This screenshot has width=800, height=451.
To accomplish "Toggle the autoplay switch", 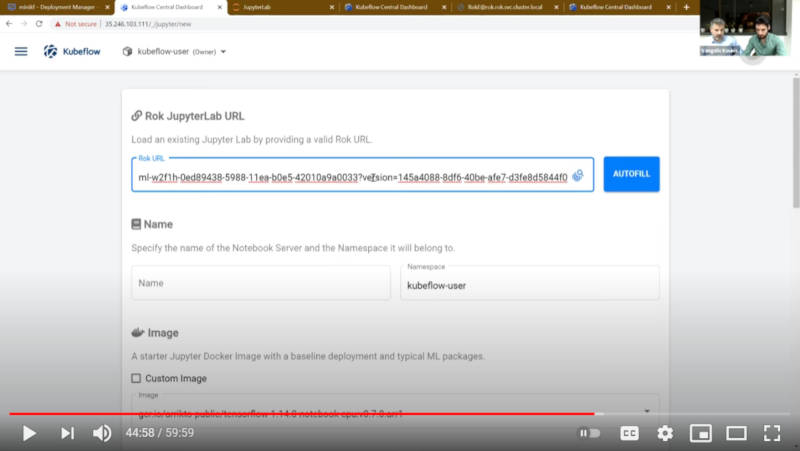I will (x=589, y=433).
